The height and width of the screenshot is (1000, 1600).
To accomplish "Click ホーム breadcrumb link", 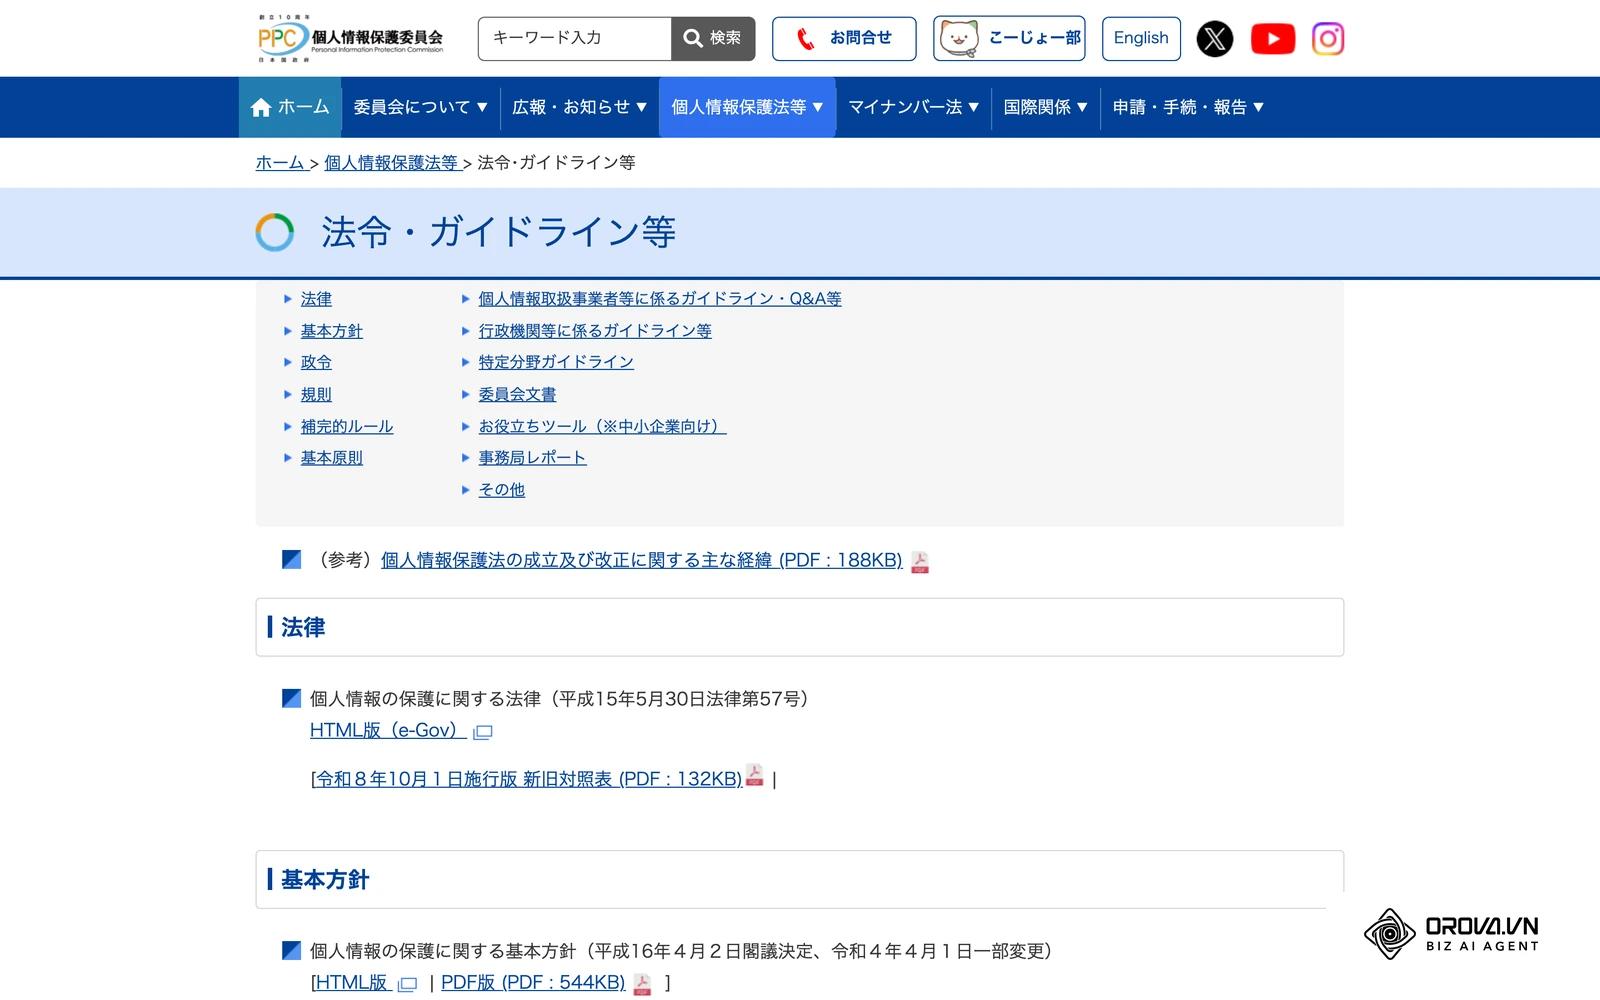I will [280, 162].
